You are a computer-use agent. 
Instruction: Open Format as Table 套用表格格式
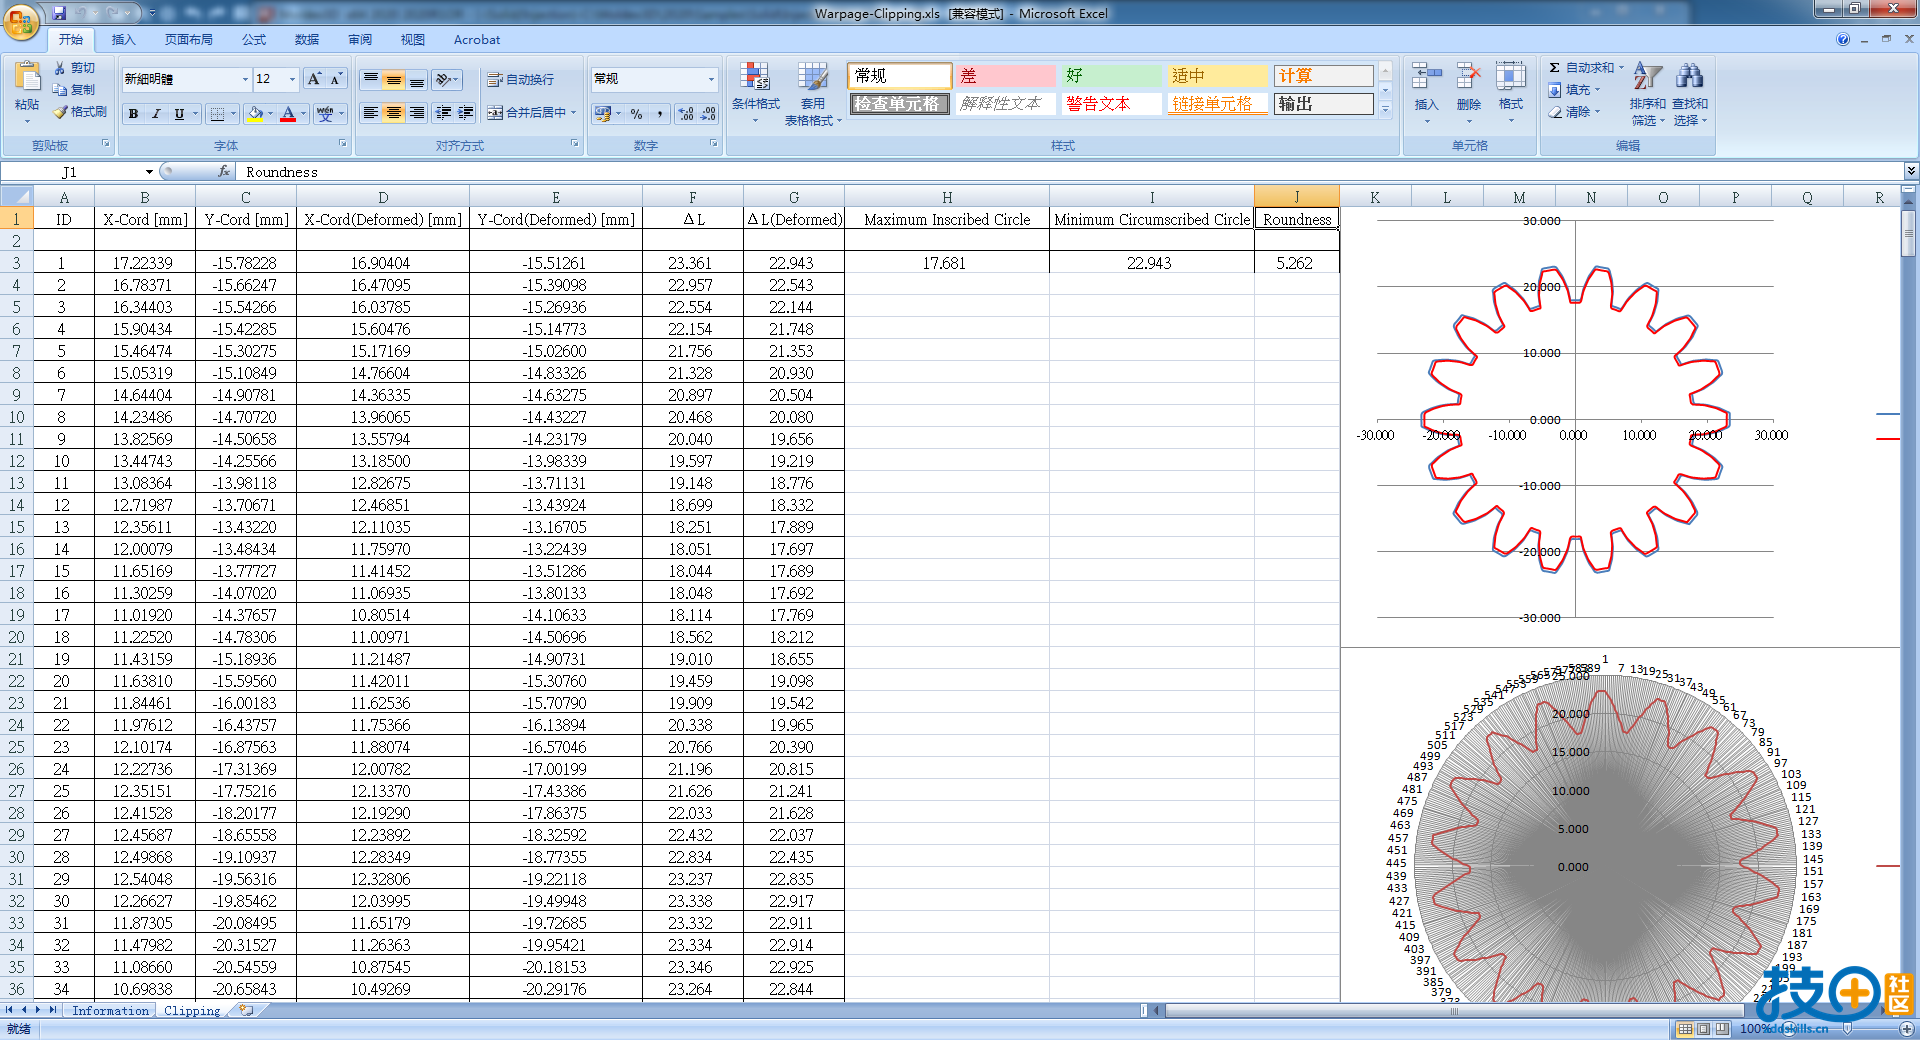click(812, 93)
